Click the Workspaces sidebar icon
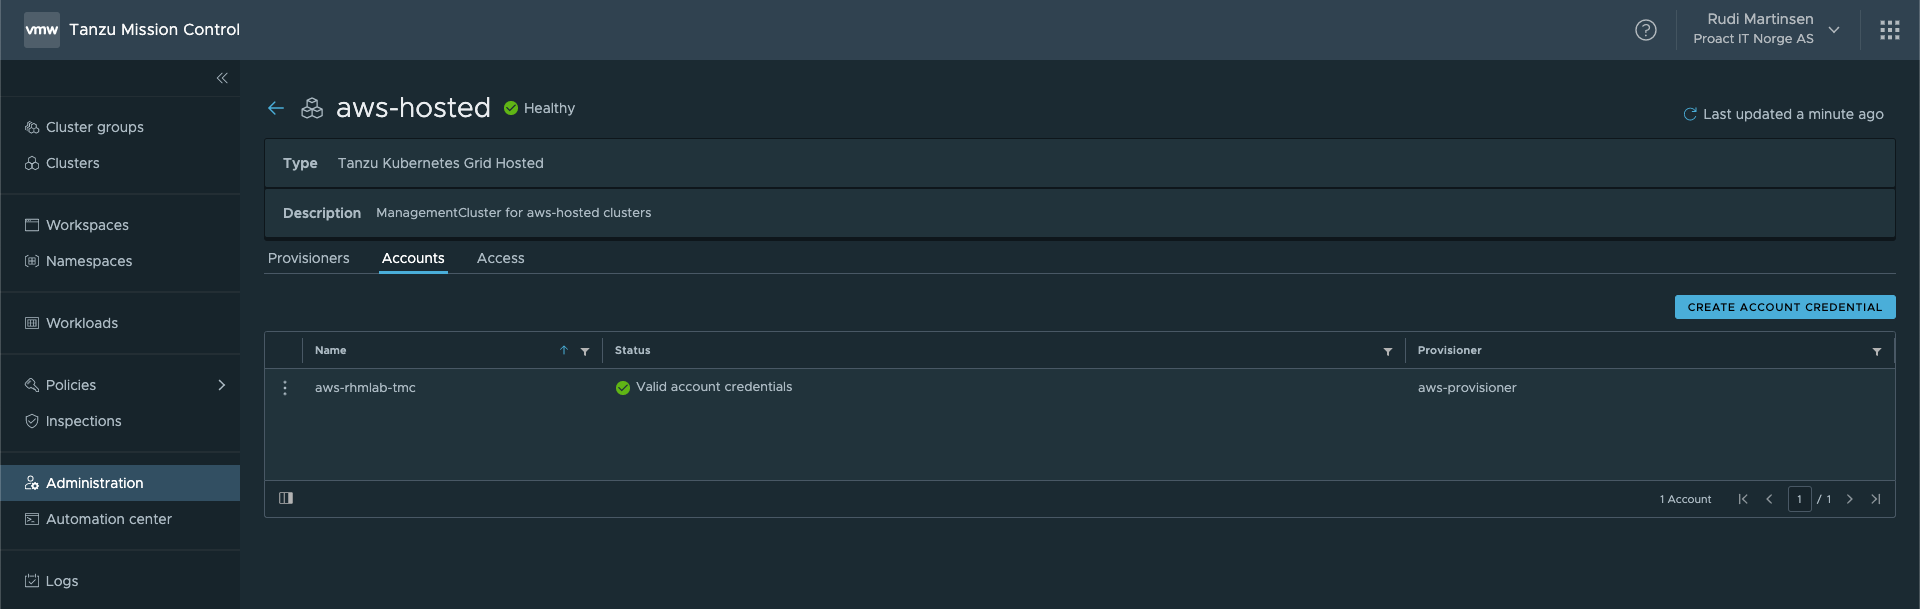 pos(32,225)
